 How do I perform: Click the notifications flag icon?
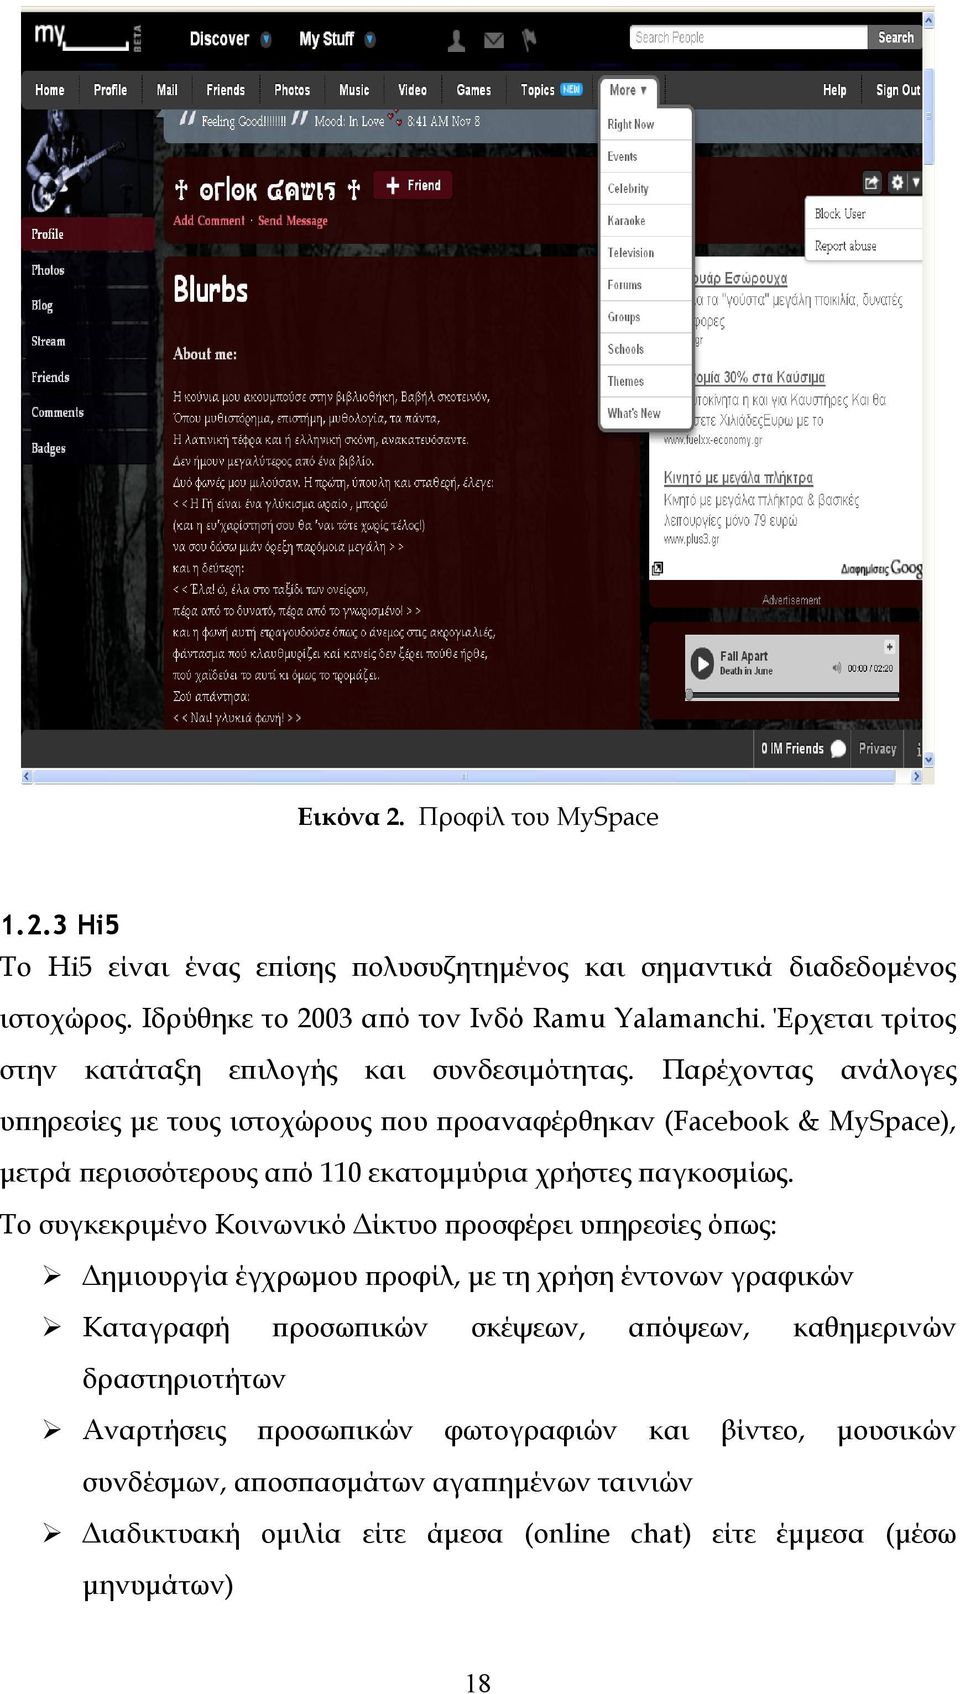529,40
